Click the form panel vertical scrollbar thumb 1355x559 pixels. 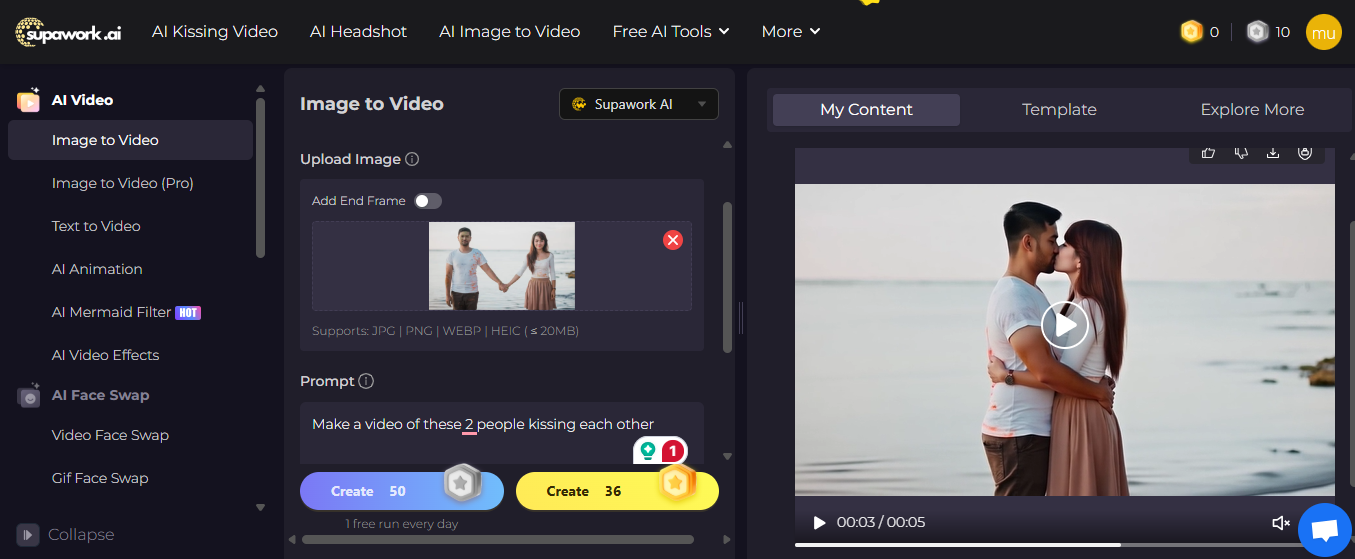click(727, 277)
